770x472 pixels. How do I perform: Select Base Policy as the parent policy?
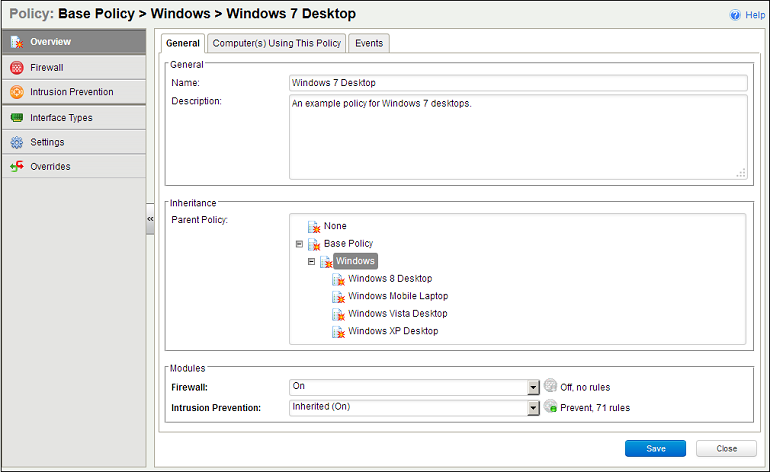pos(348,244)
